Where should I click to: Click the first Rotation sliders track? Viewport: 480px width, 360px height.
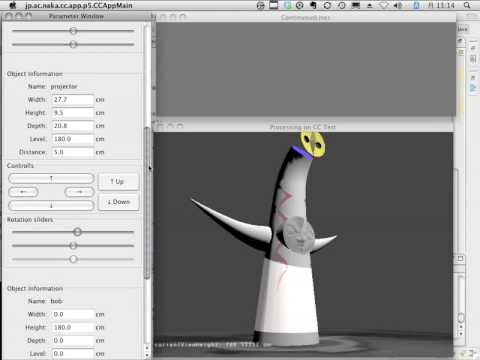(x=73, y=232)
